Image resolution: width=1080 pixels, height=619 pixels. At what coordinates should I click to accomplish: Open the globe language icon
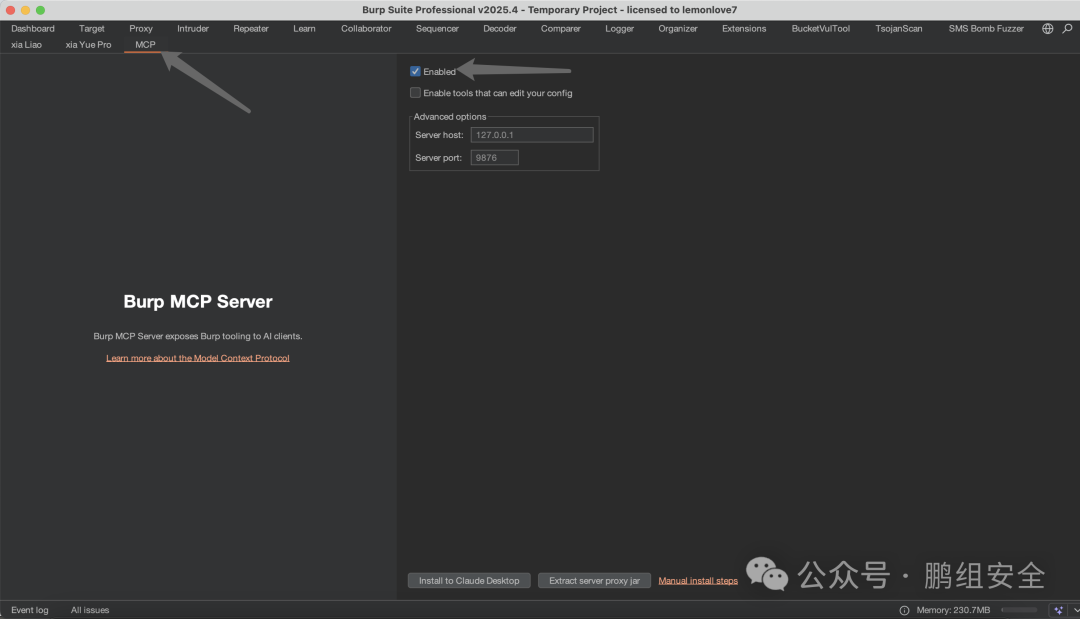[x=1047, y=28]
